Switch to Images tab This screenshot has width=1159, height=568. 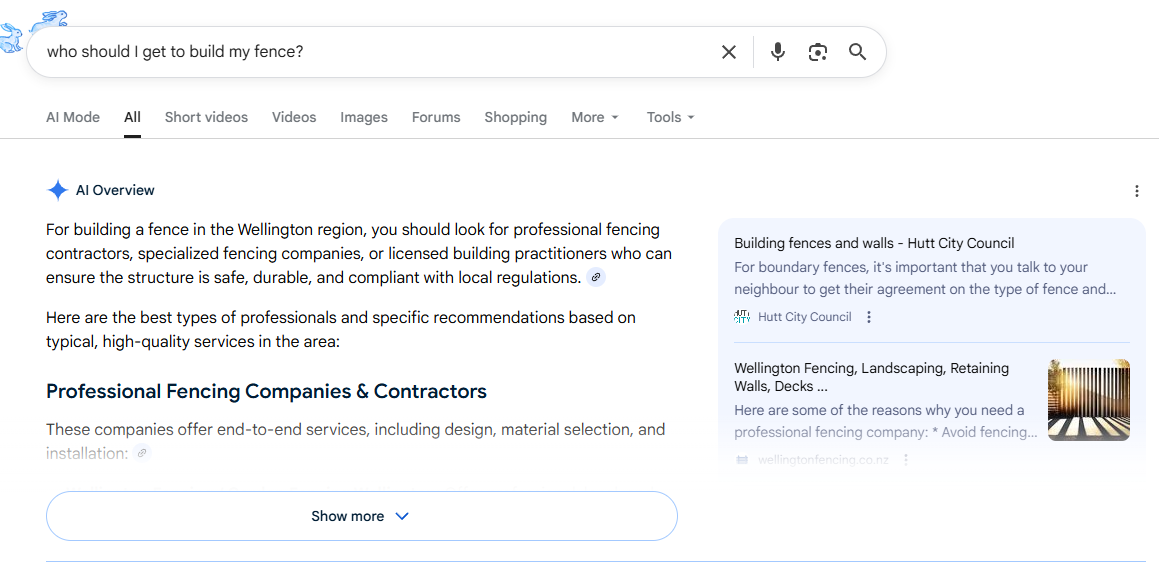click(x=364, y=117)
